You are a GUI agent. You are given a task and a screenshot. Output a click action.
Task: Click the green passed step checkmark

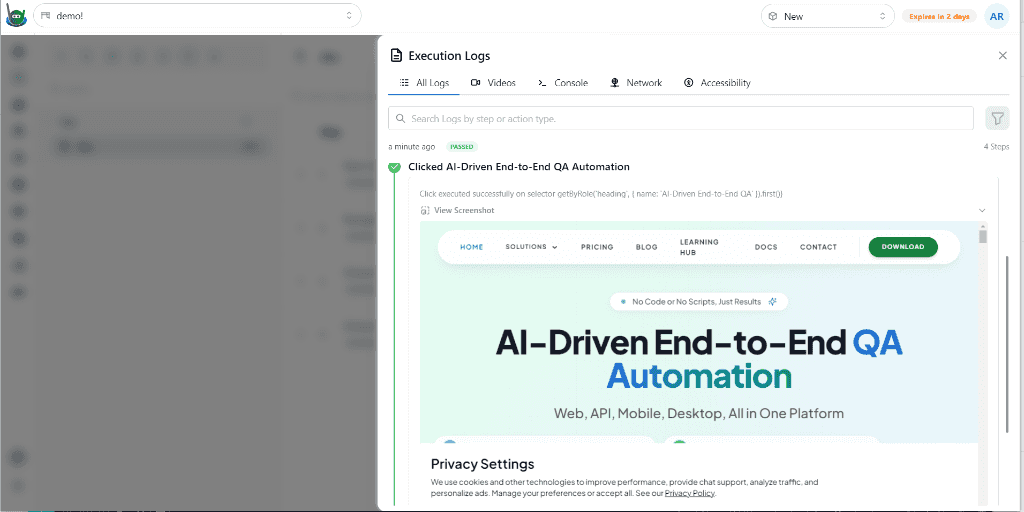point(394,168)
